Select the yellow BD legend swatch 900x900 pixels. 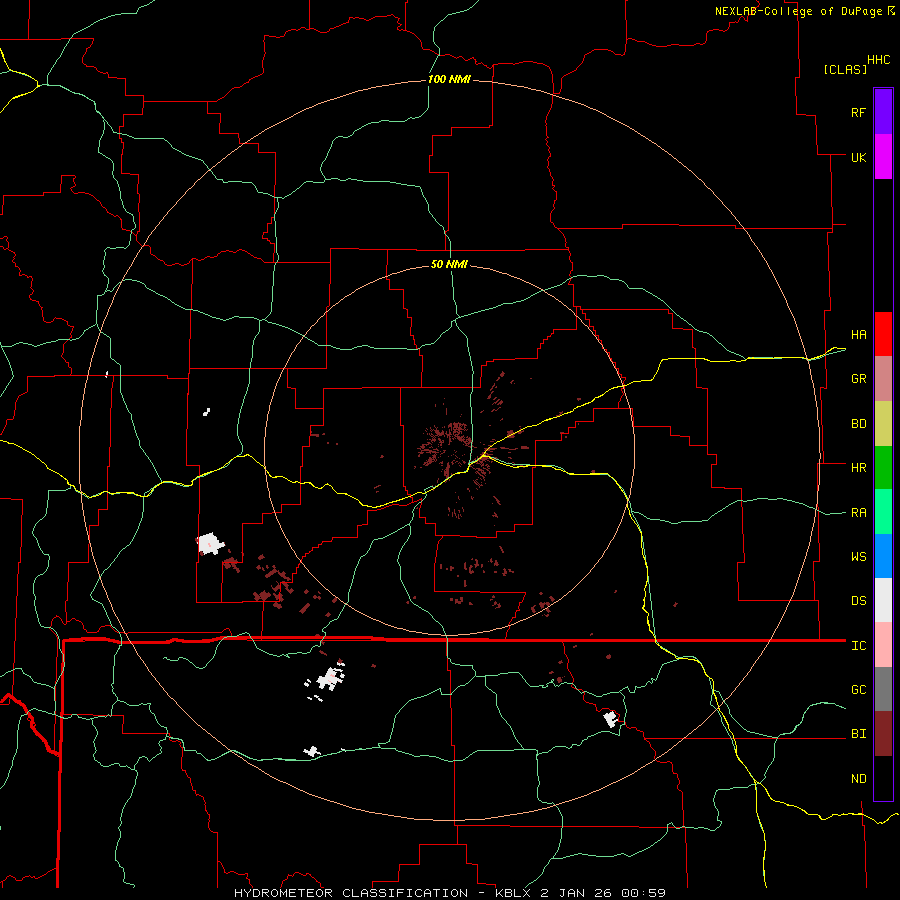[x=883, y=424]
